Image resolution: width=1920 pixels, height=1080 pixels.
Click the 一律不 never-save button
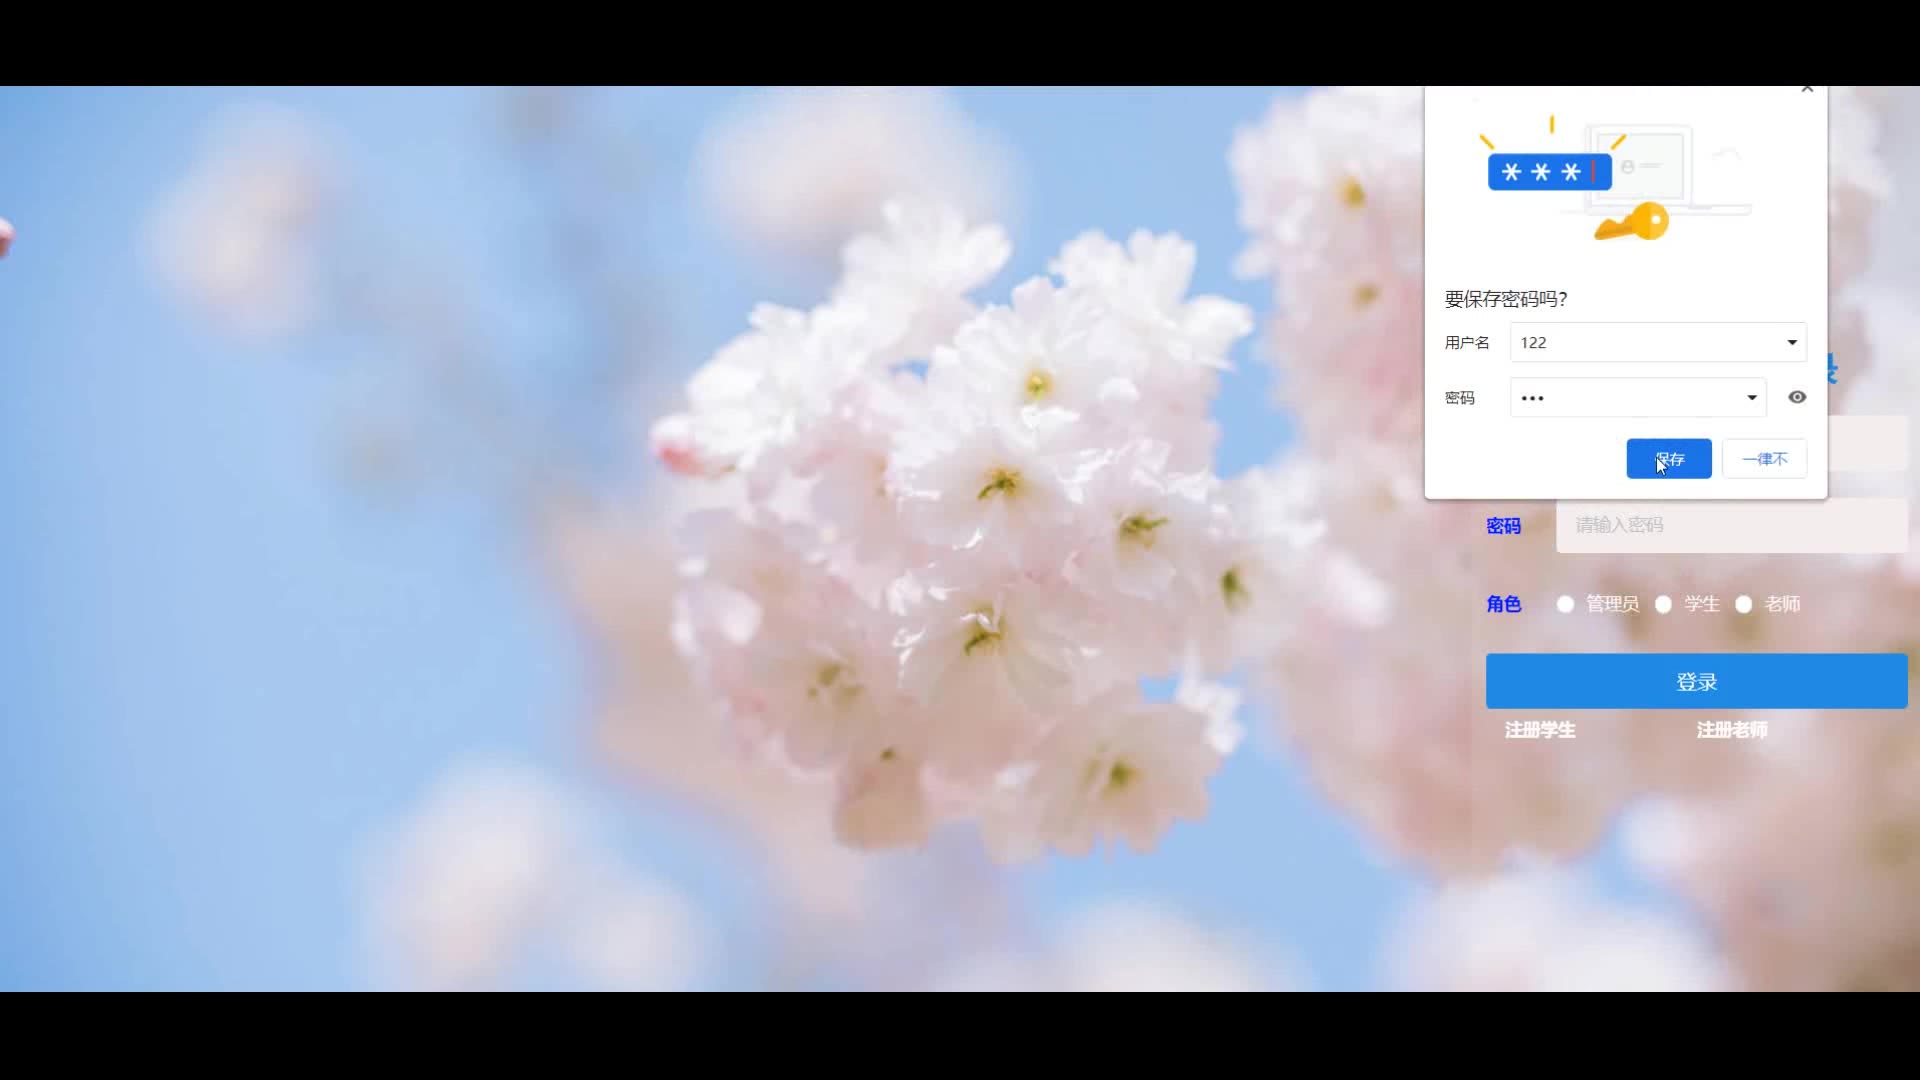click(1764, 459)
